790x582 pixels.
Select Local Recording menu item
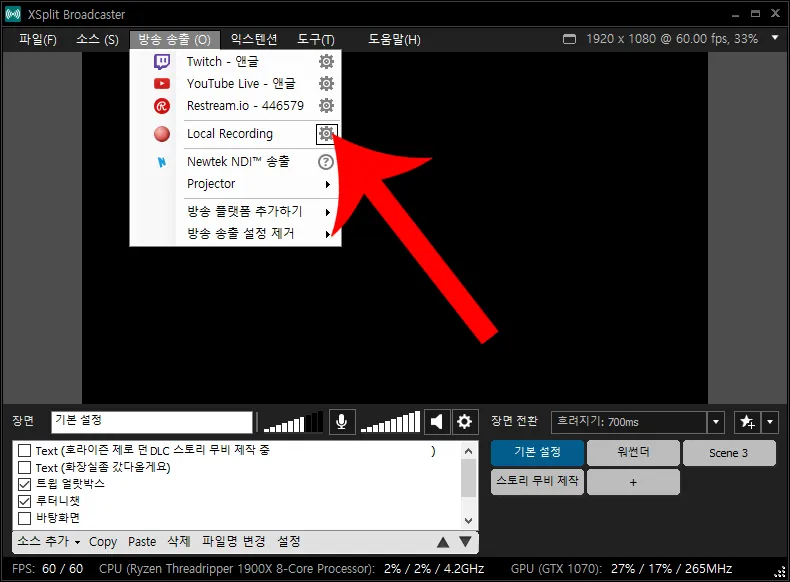230,134
